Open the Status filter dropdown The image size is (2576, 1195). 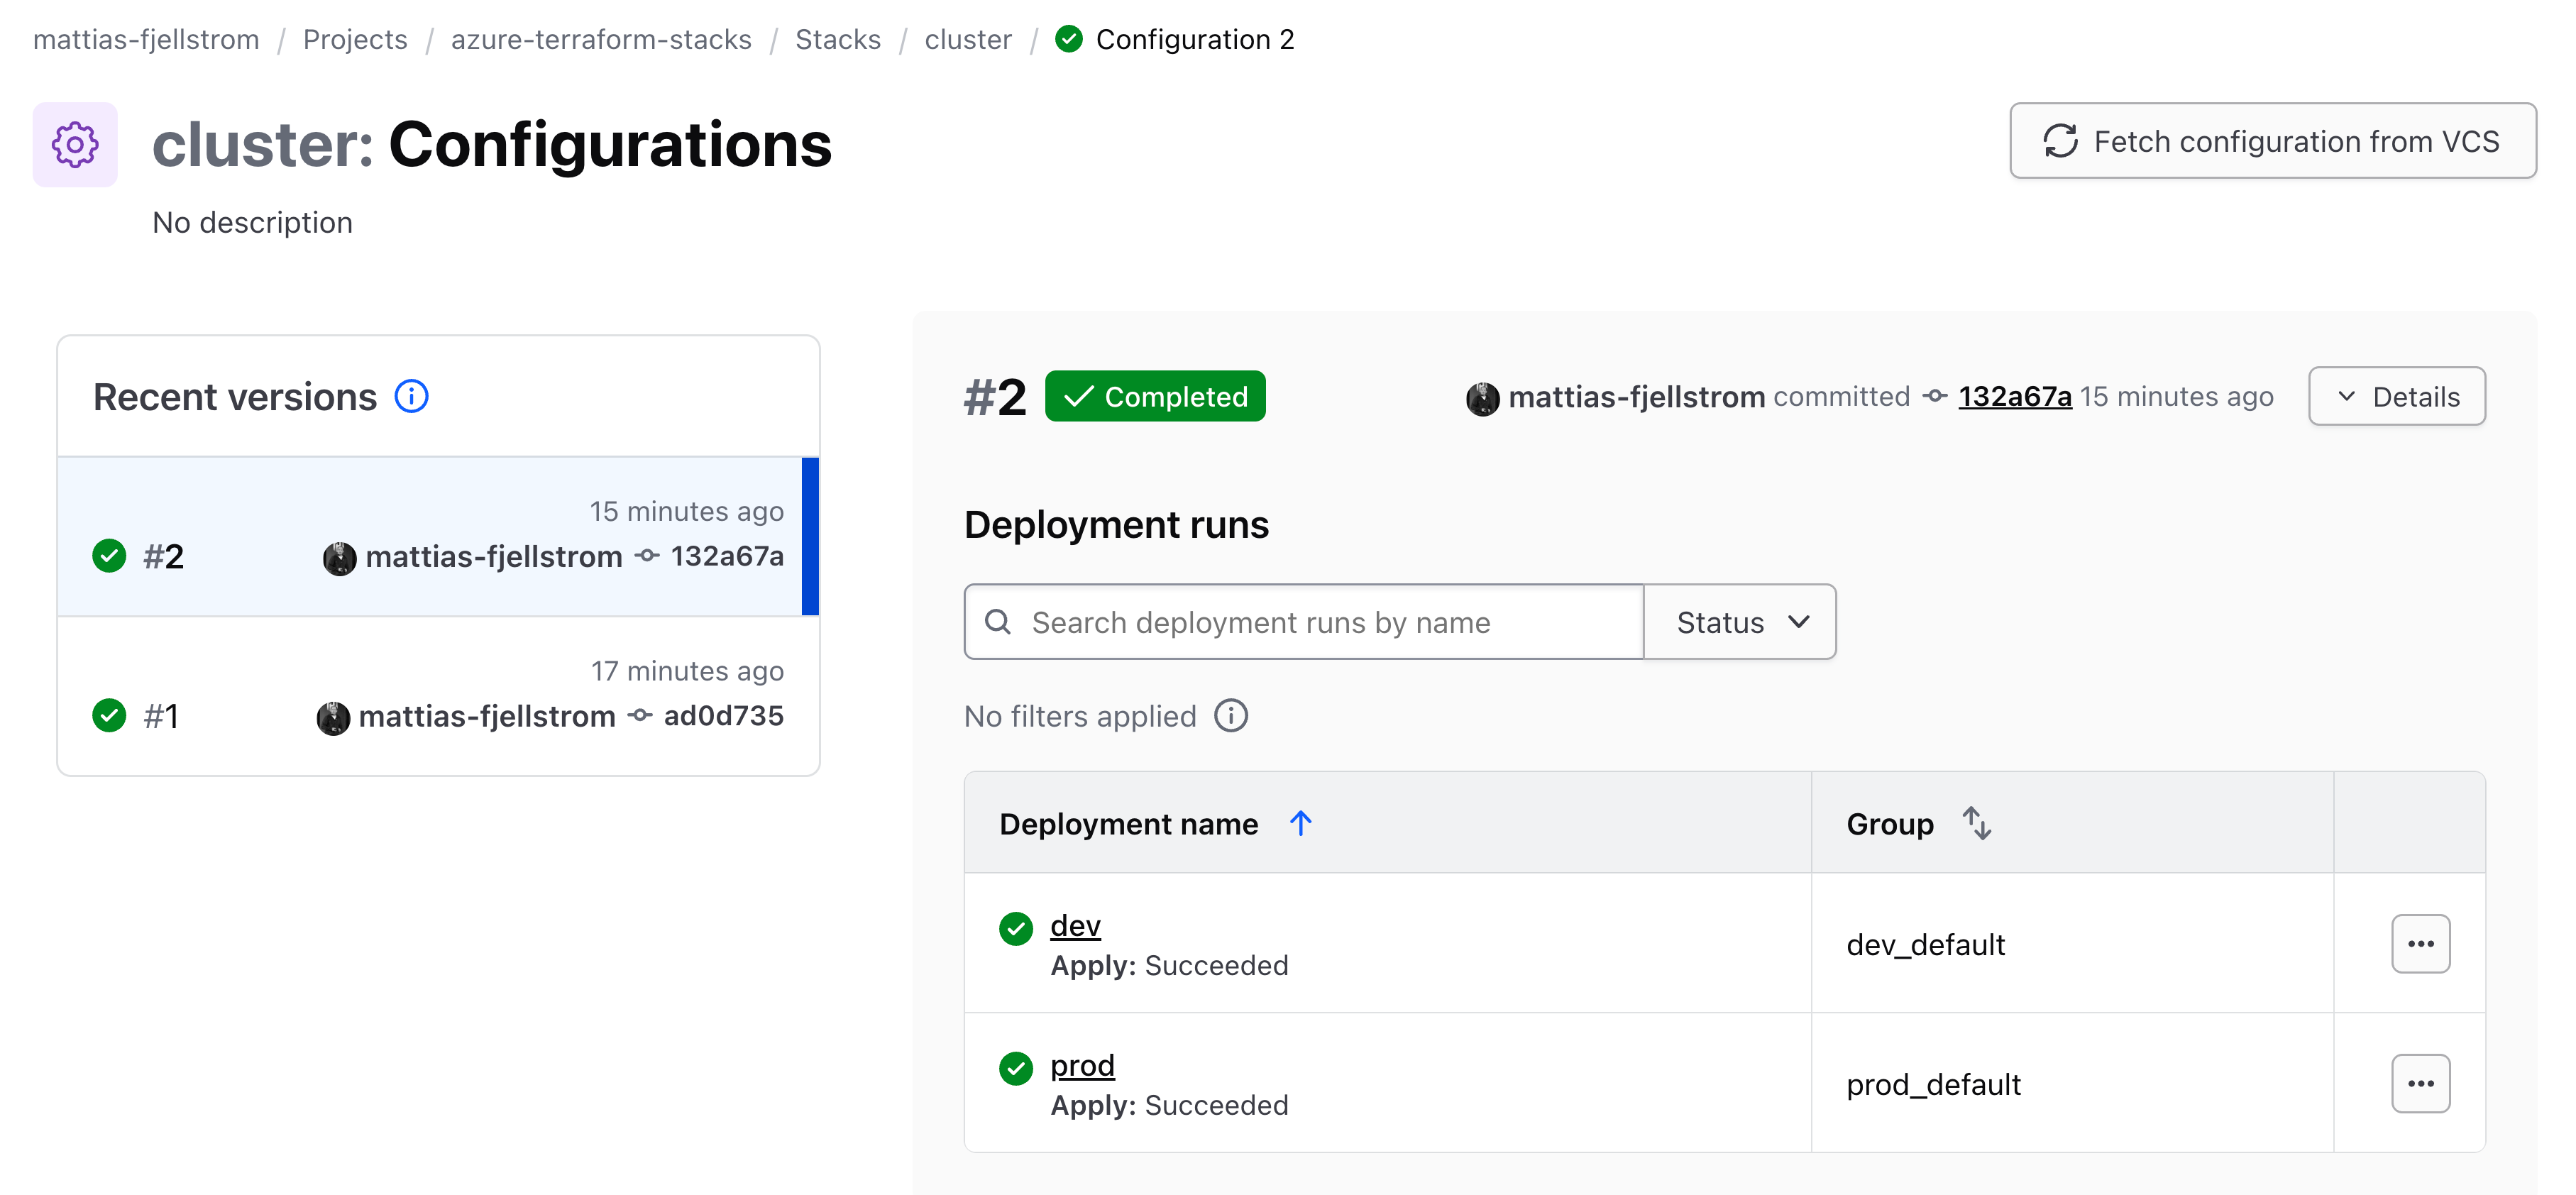[x=1739, y=621]
